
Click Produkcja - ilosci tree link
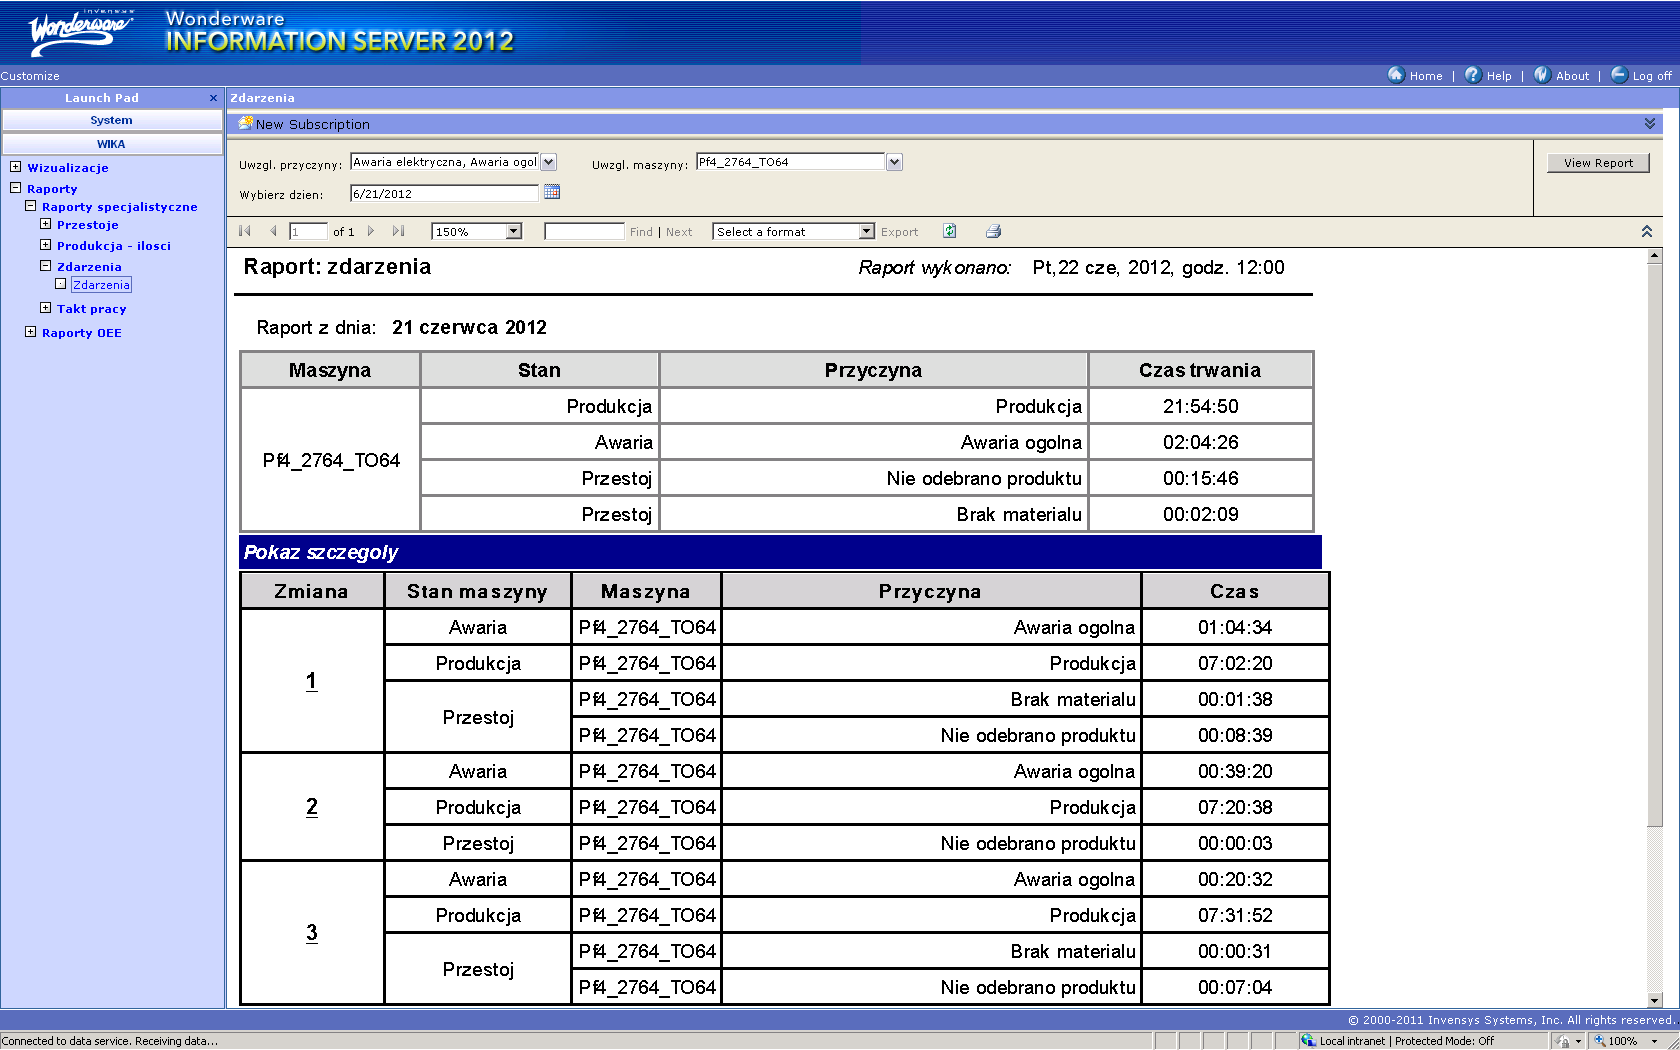114,246
